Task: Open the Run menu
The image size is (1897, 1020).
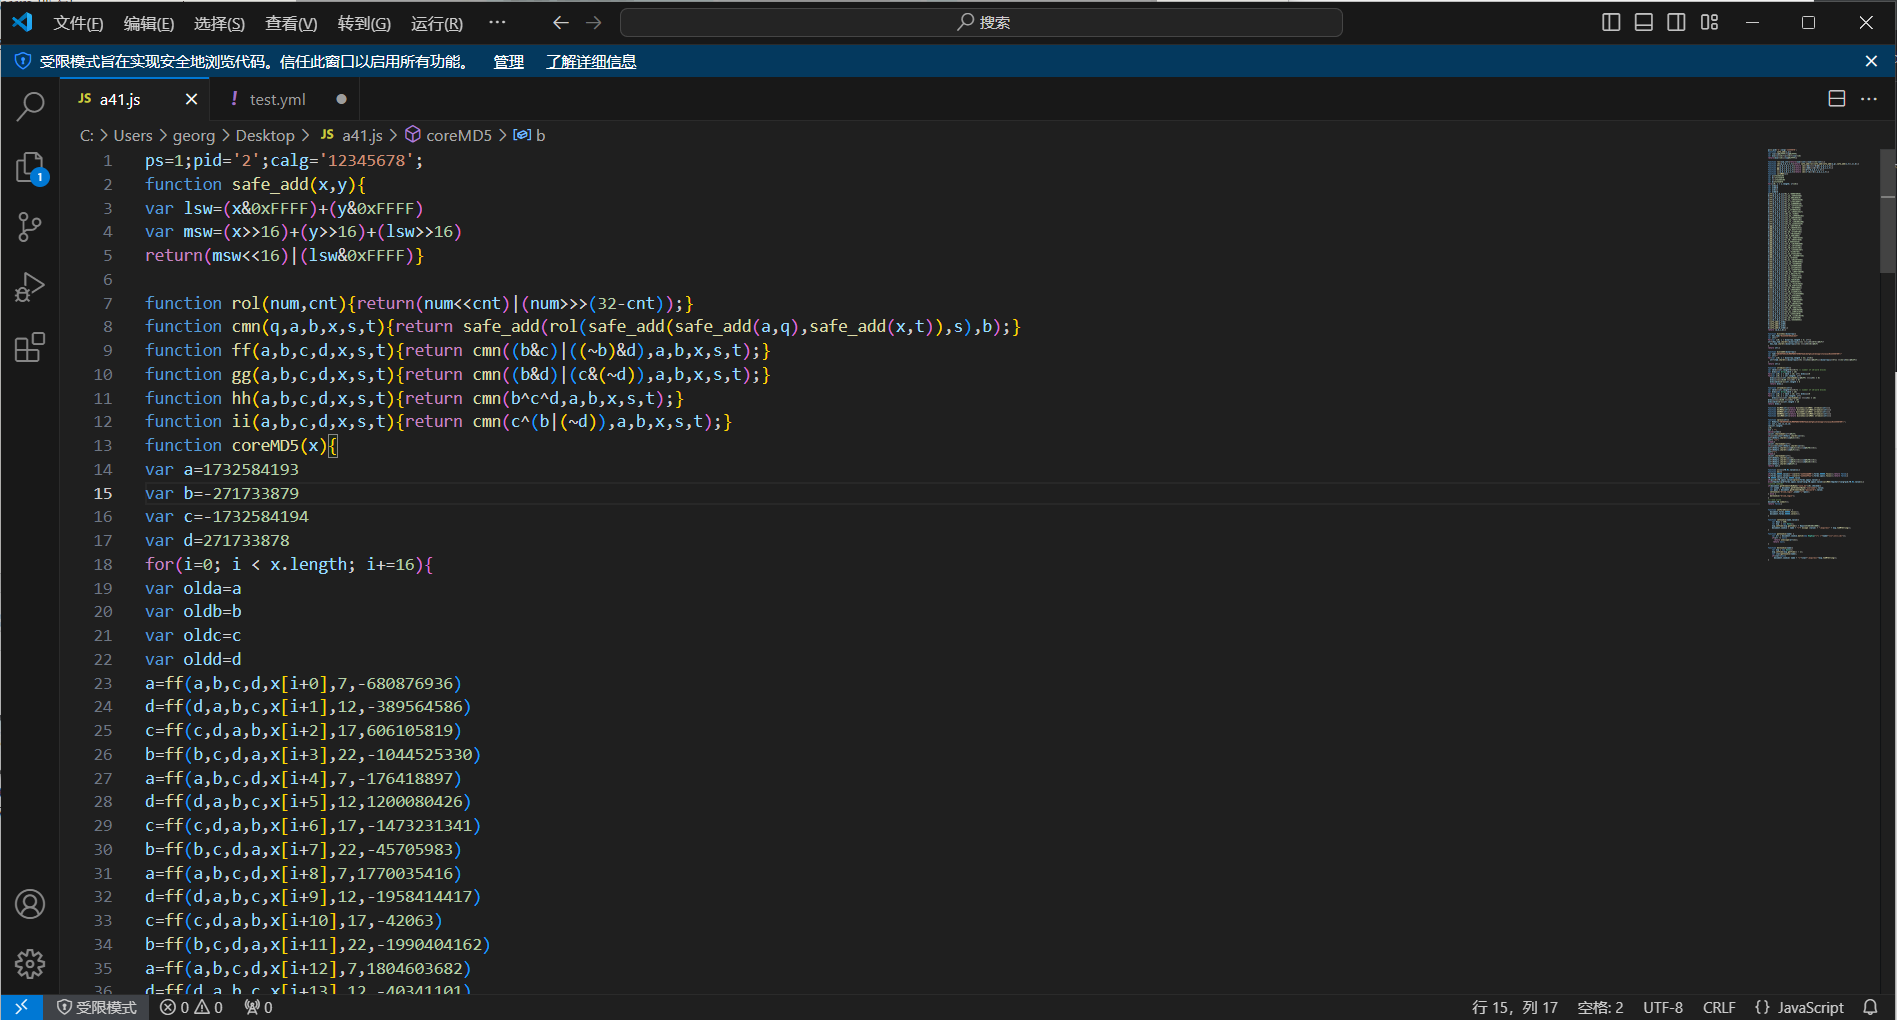Action: [x=437, y=23]
